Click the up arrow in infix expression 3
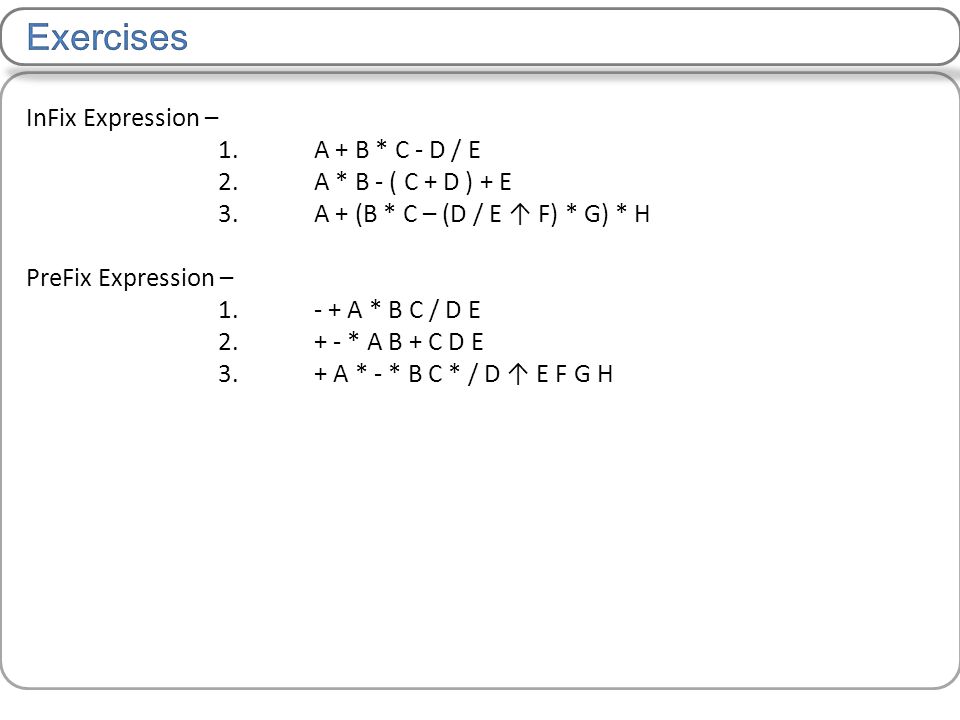 click(520, 214)
